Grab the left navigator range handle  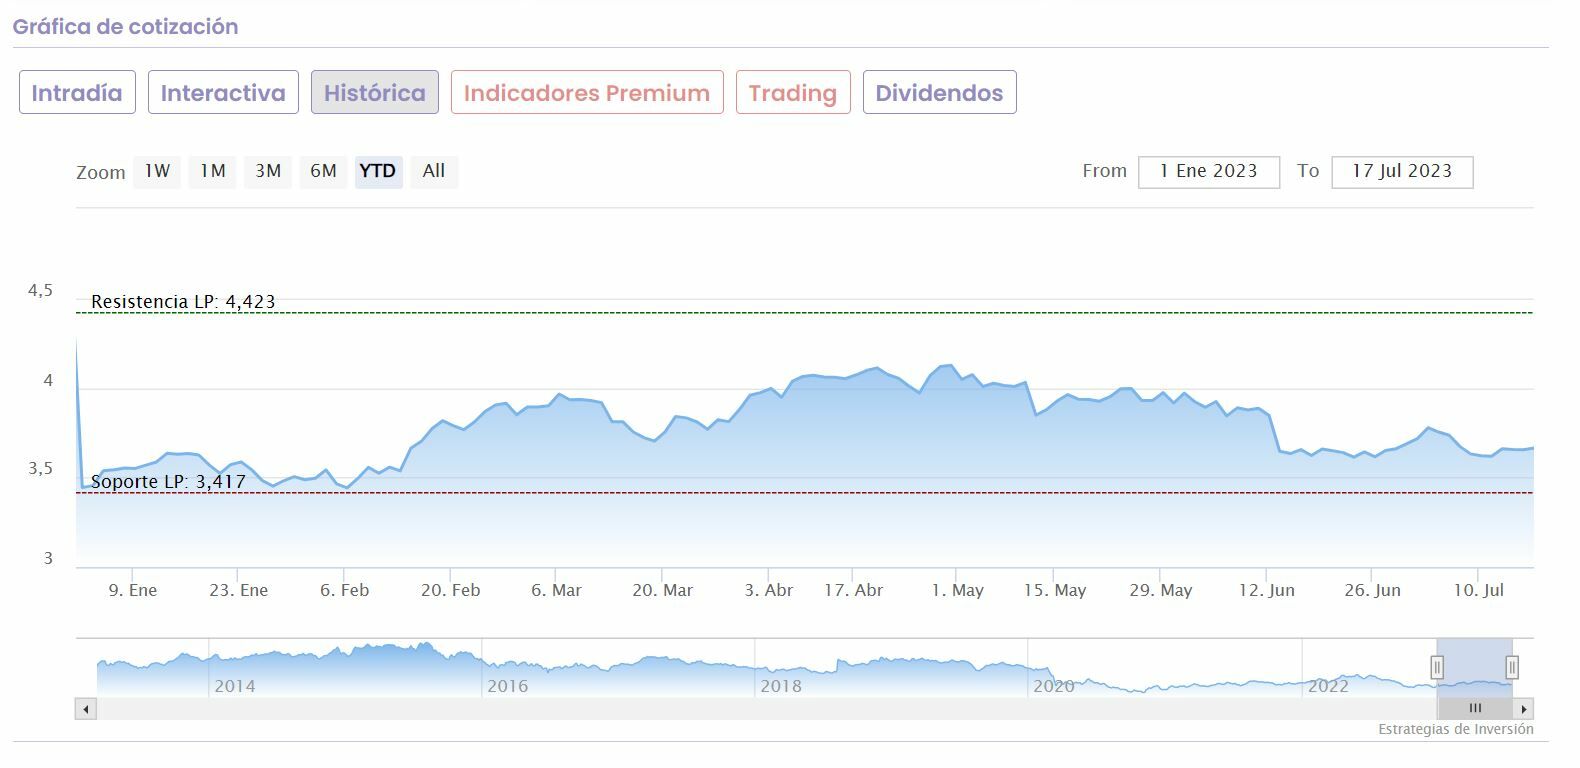click(x=1437, y=667)
